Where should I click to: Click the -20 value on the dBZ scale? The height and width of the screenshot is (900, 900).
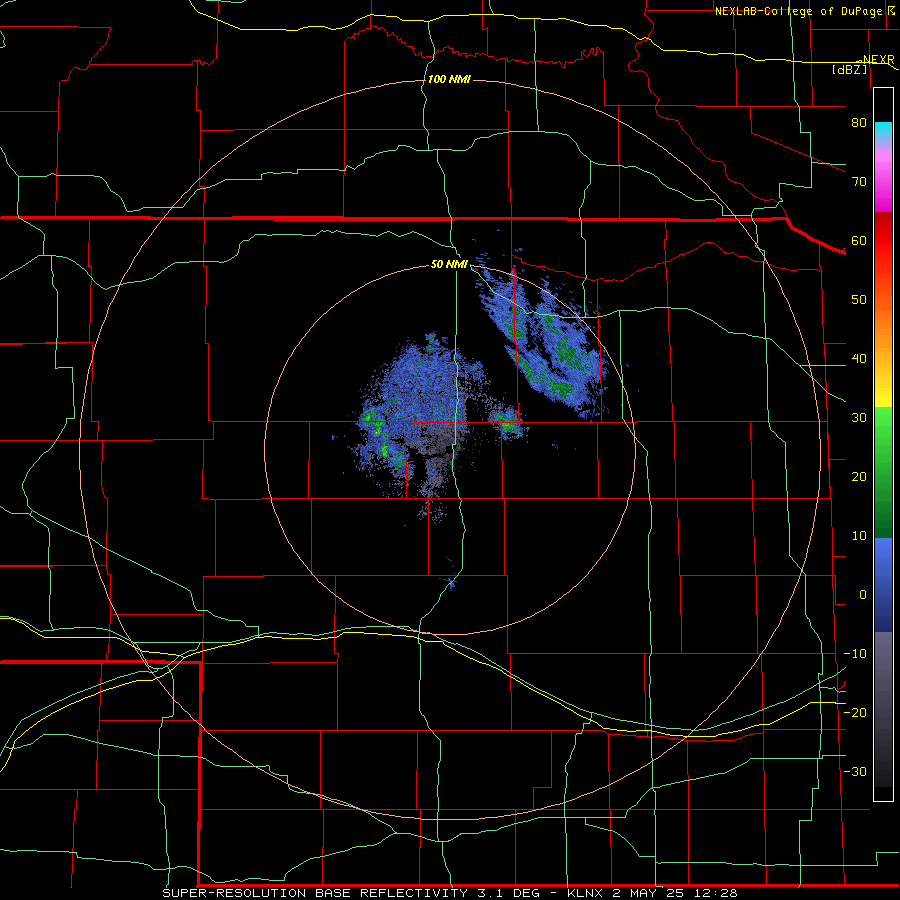click(x=855, y=713)
